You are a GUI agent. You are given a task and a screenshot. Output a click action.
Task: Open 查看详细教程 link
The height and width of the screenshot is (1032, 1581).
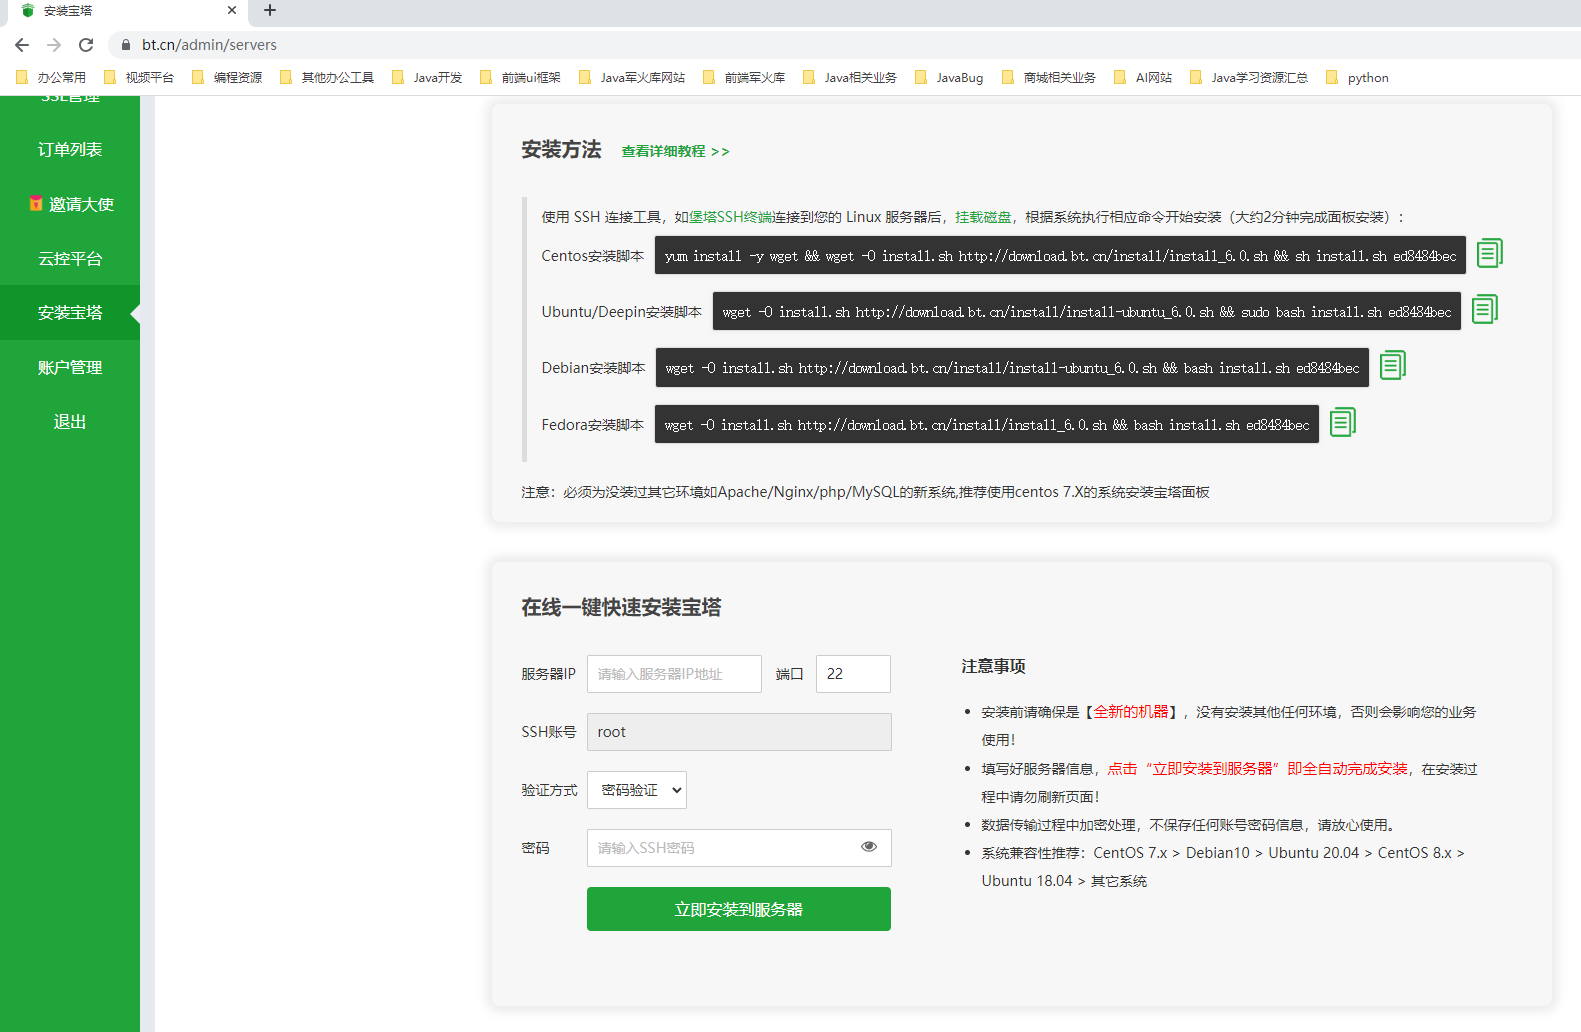[676, 151]
